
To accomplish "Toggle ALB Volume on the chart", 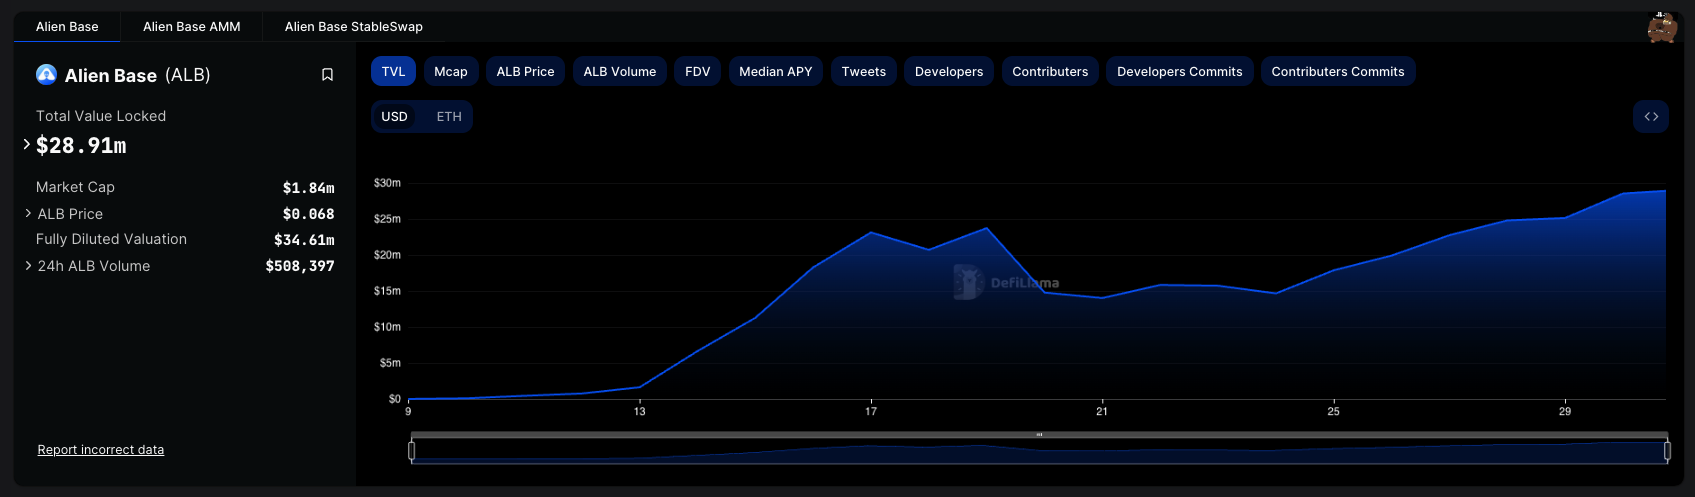I will tap(619, 72).
